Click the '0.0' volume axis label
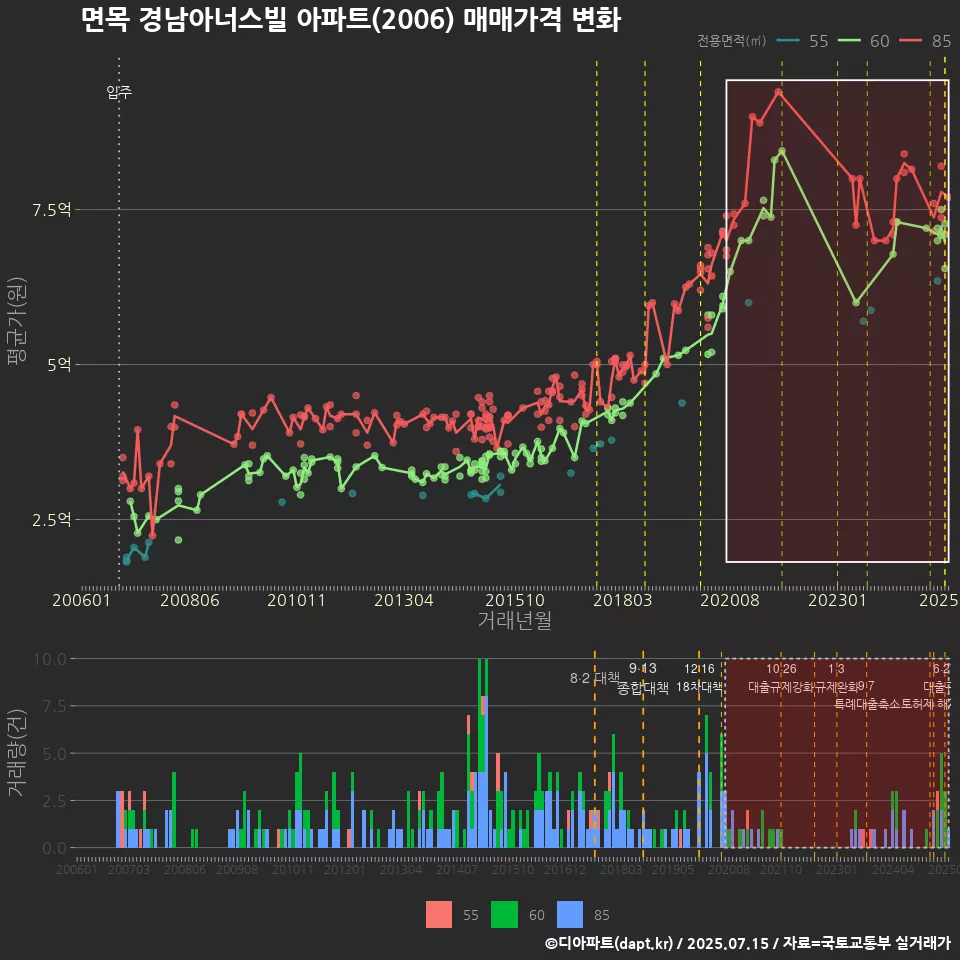This screenshot has width=960, height=960. click(x=54, y=848)
